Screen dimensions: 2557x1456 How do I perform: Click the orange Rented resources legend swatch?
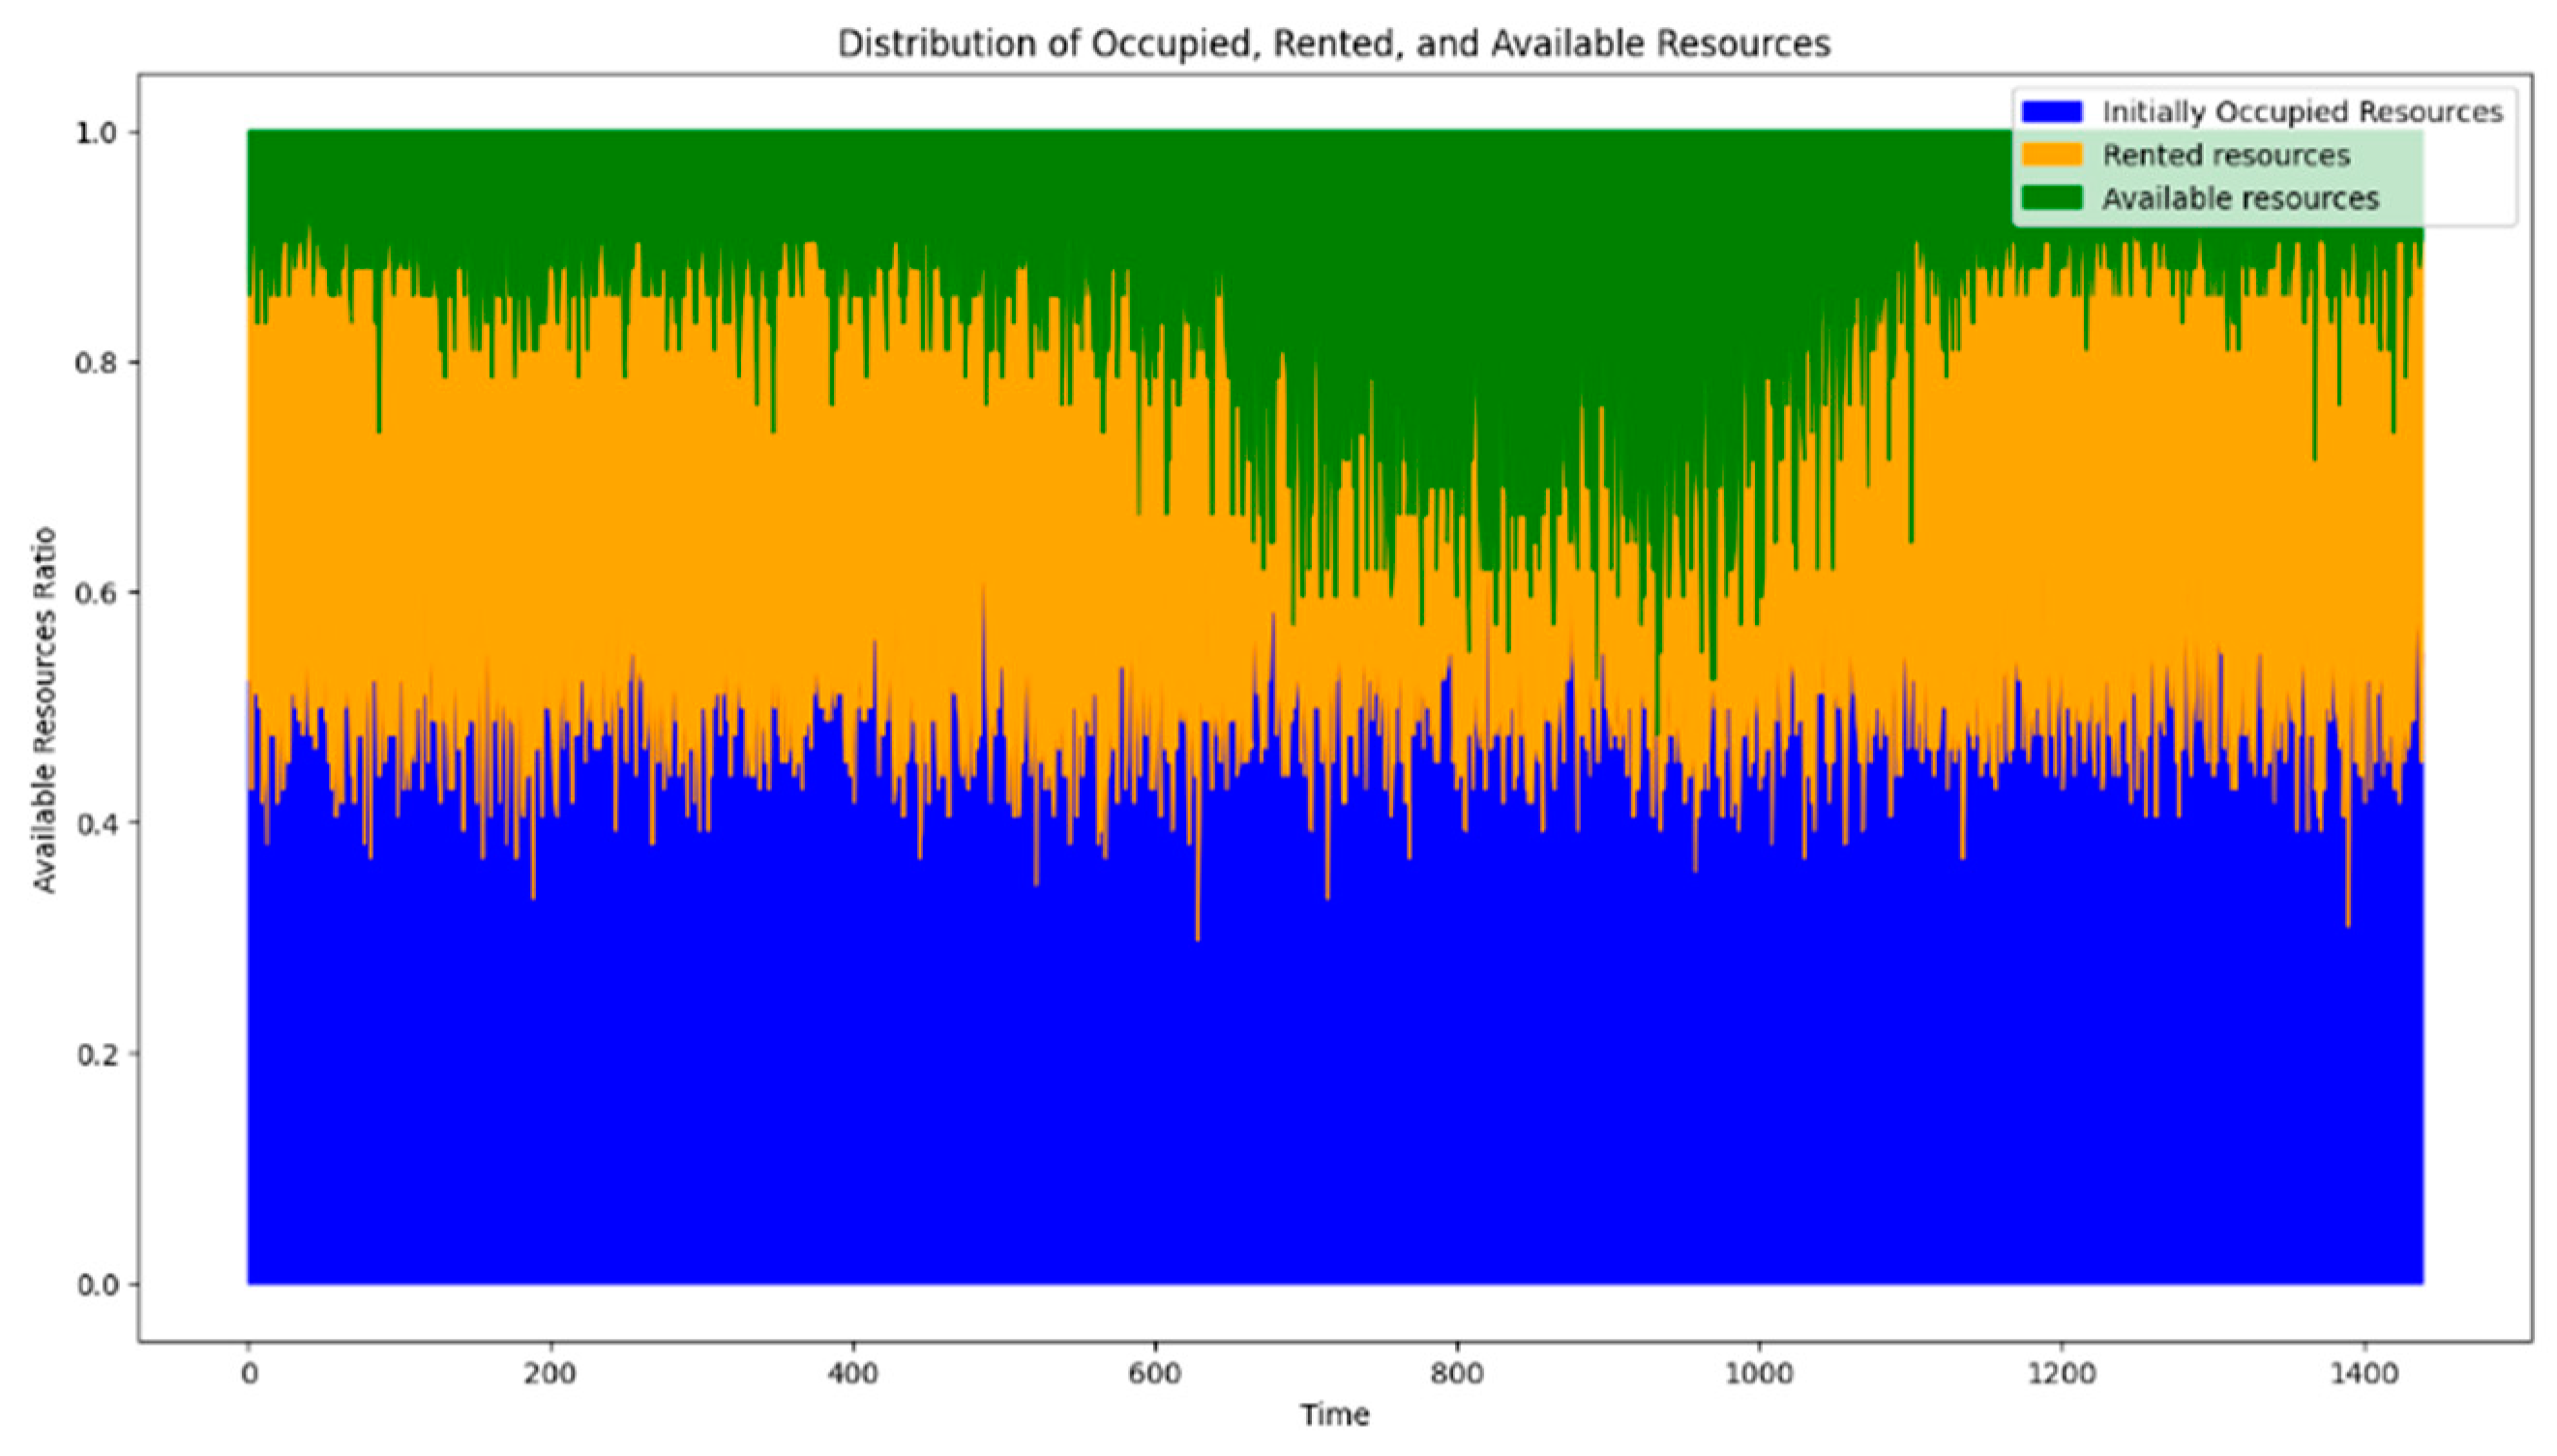point(2051,155)
